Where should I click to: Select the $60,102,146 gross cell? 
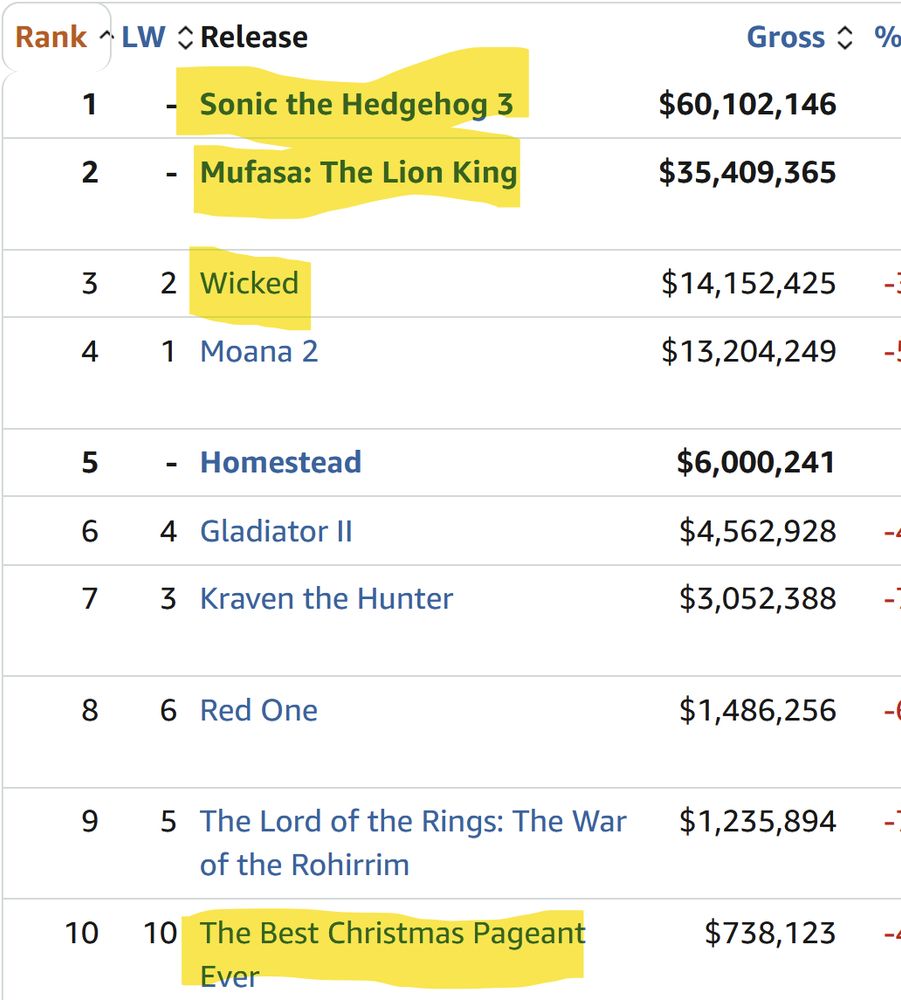(x=747, y=104)
